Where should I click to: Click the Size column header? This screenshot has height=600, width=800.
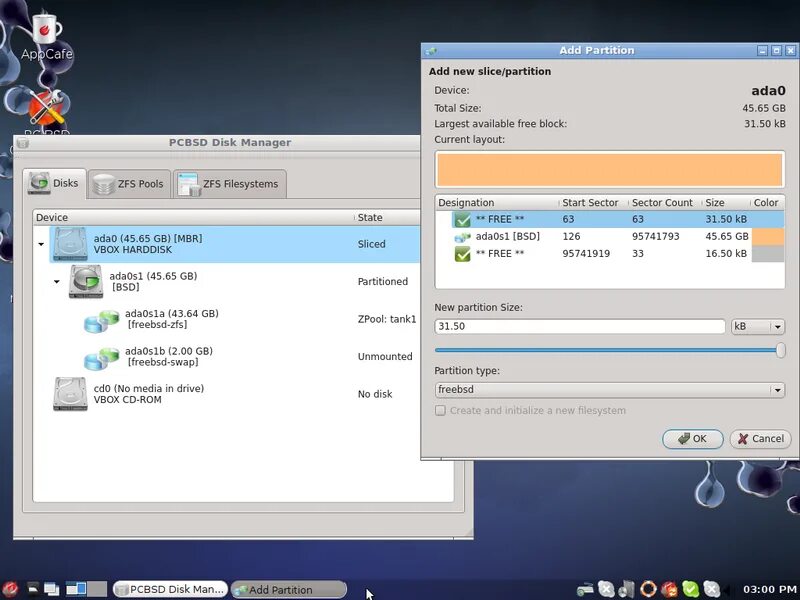tap(727, 203)
